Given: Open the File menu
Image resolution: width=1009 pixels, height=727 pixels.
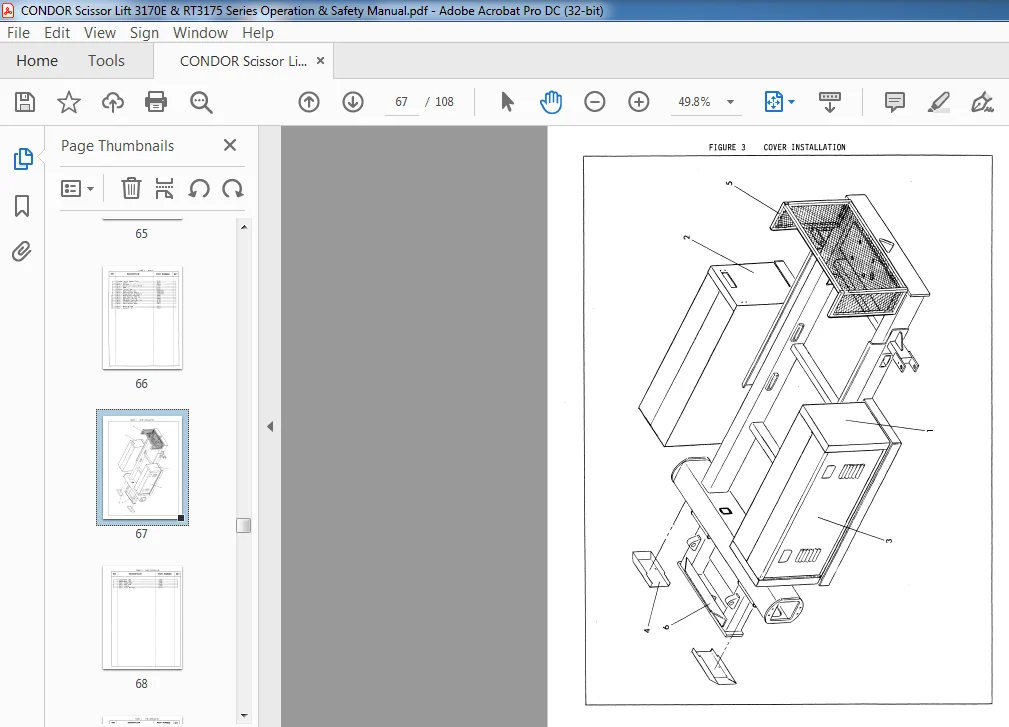Looking at the screenshot, I should (18, 33).
